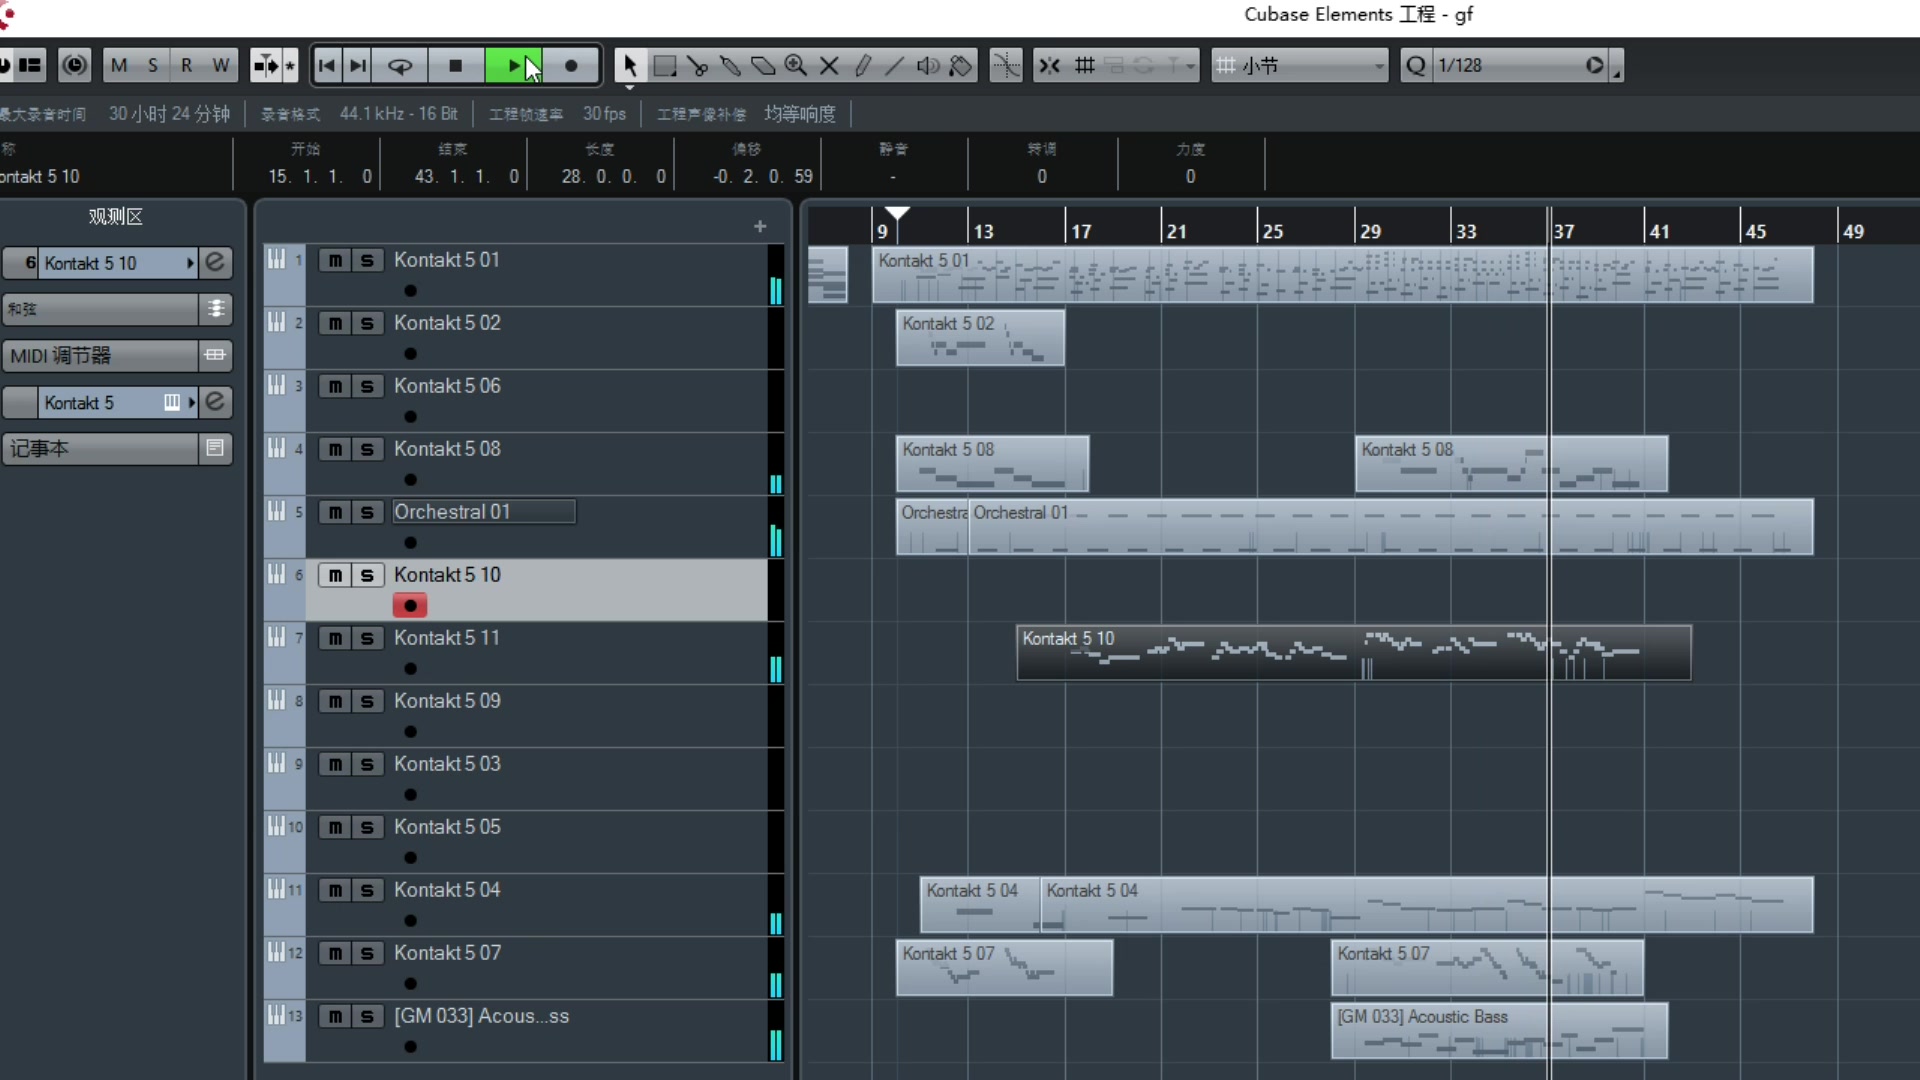Viewport: 1920px width, 1080px height.
Task: Click the transport Record button
Action: (x=571, y=66)
